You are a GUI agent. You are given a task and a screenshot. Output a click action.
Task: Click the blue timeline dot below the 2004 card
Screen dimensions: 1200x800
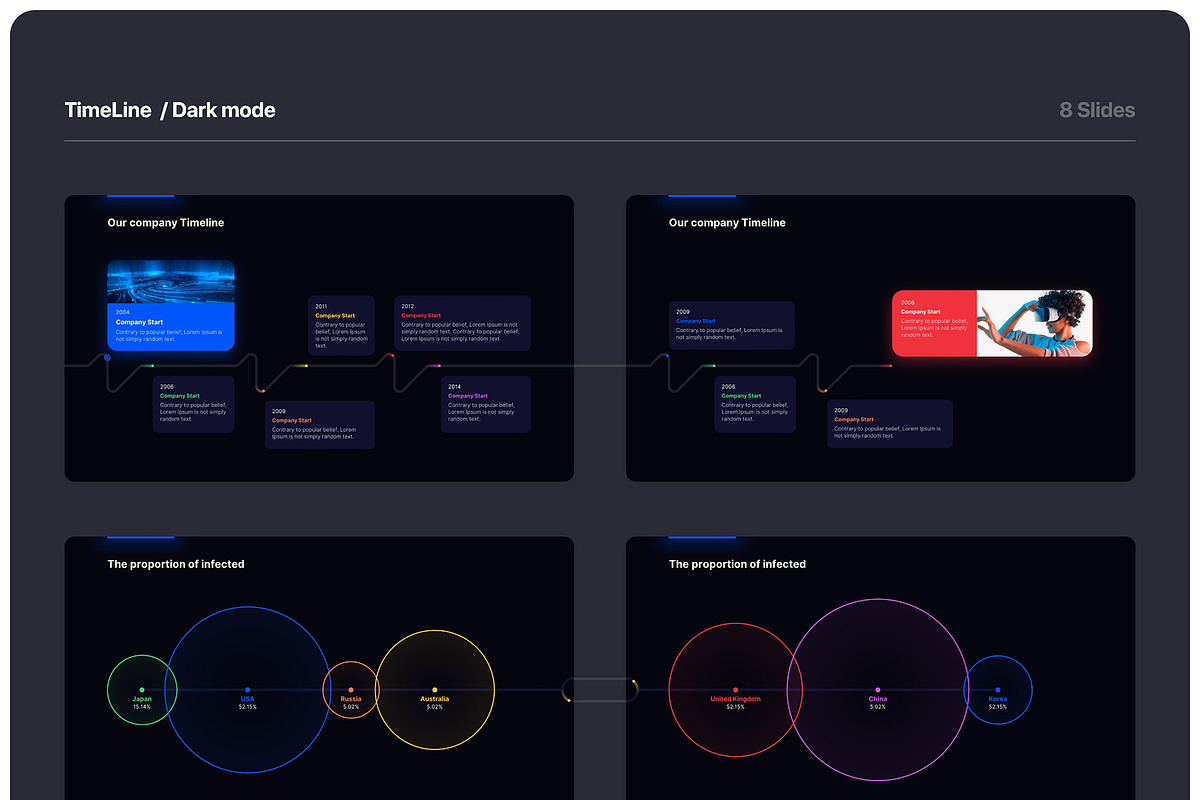tap(107, 356)
